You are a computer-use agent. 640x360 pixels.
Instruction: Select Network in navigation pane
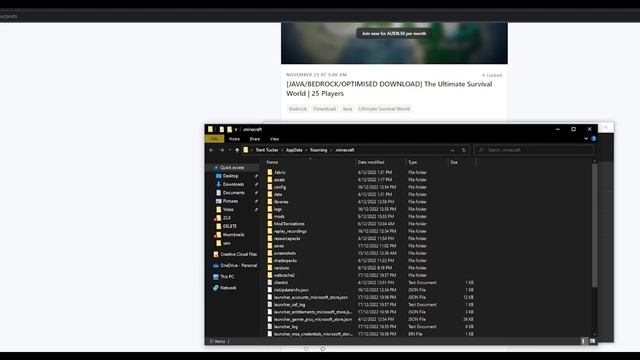coord(228,288)
